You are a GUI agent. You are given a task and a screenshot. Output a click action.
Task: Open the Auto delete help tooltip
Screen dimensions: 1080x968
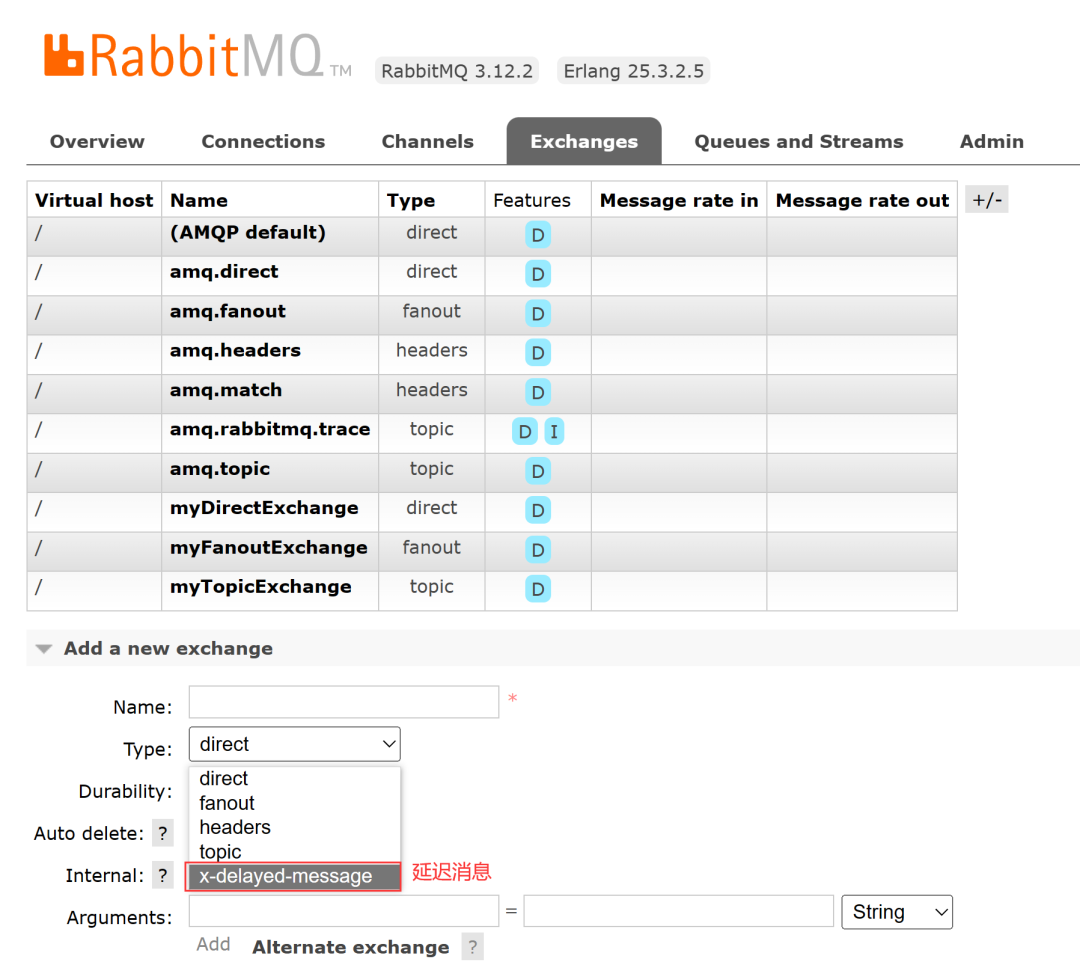(162, 832)
